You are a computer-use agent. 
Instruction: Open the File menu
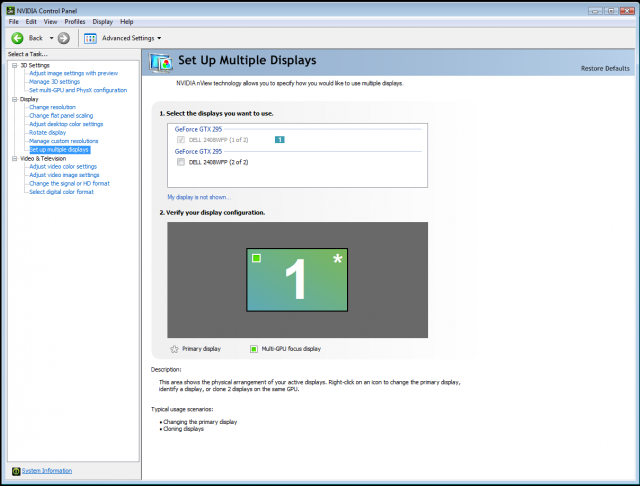pyautogui.click(x=14, y=22)
